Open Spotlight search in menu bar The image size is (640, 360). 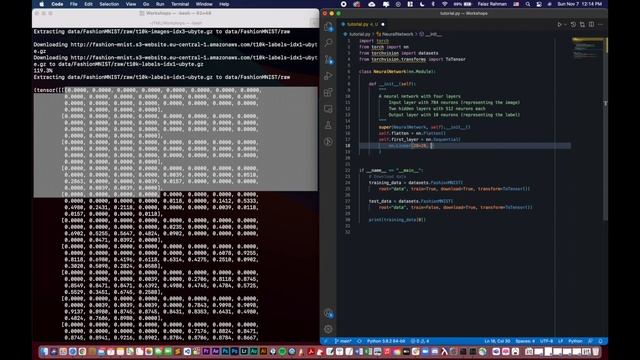[x=528, y=4]
